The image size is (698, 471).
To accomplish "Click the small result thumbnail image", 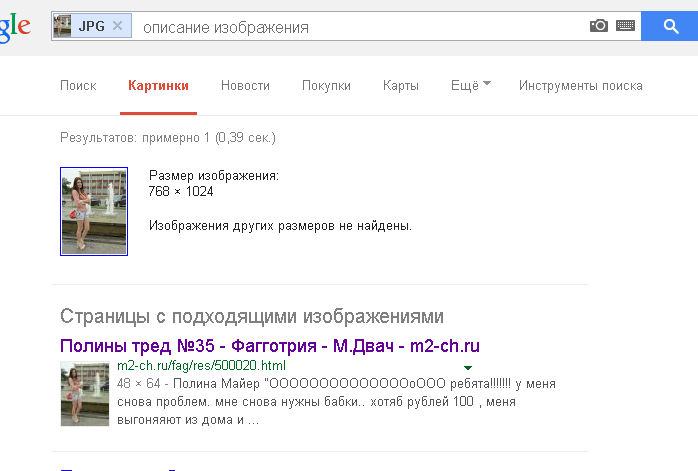I will [85, 394].
